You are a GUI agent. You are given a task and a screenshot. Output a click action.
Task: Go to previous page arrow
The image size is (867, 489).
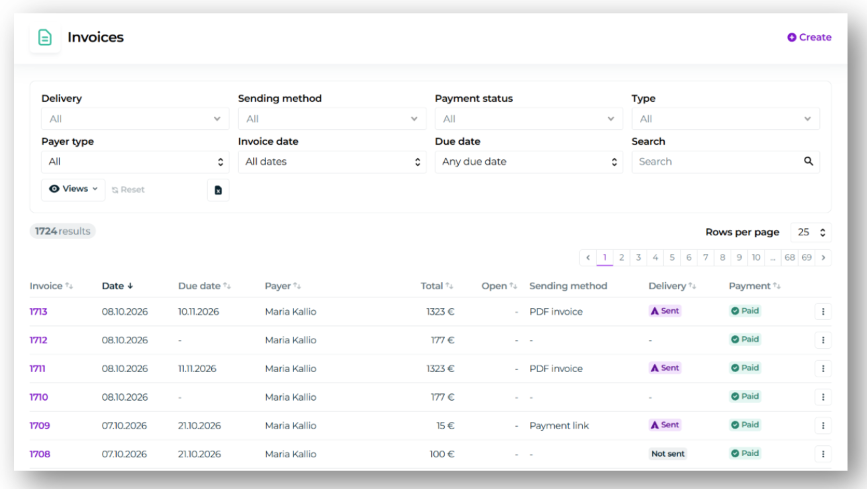(x=588, y=257)
